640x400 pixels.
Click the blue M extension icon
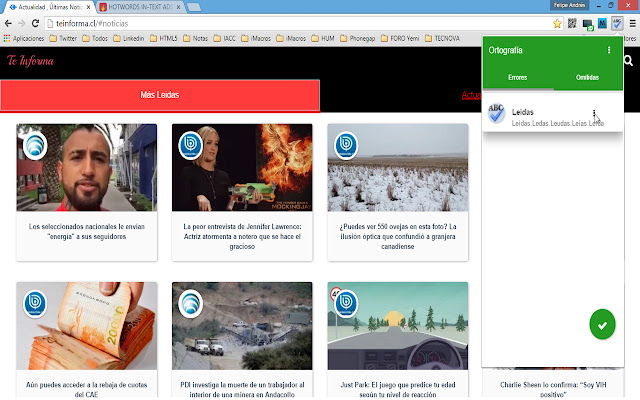click(x=602, y=24)
